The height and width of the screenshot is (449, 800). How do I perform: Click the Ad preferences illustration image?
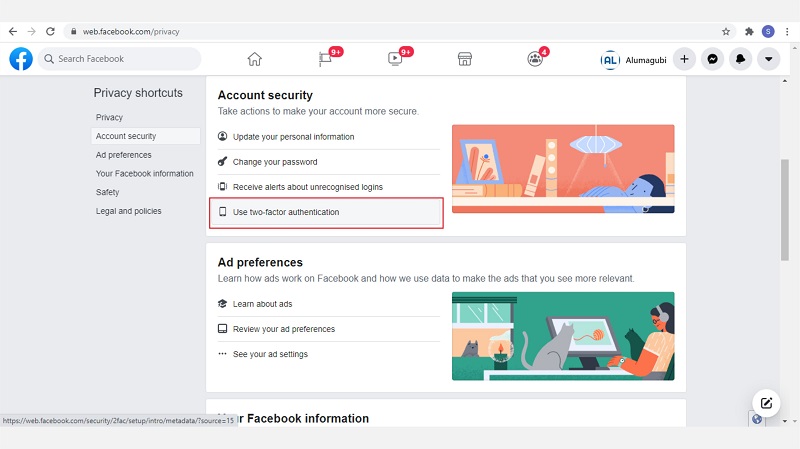(x=563, y=336)
